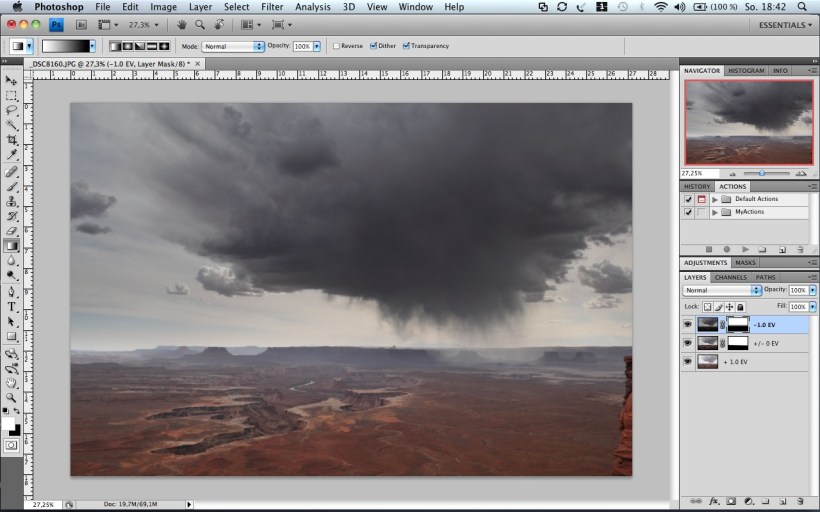Open the Filter menu
Image resolution: width=820 pixels, height=512 pixels.
click(x=272, y=7)
